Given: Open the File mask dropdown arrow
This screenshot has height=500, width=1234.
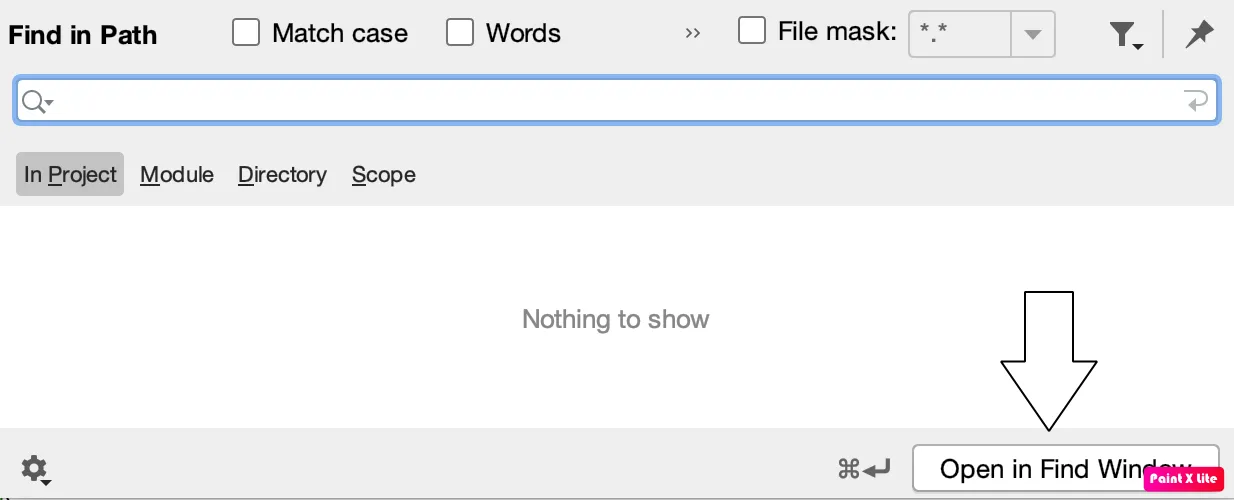Looking at the screenshot, I should click(1033, 35).
